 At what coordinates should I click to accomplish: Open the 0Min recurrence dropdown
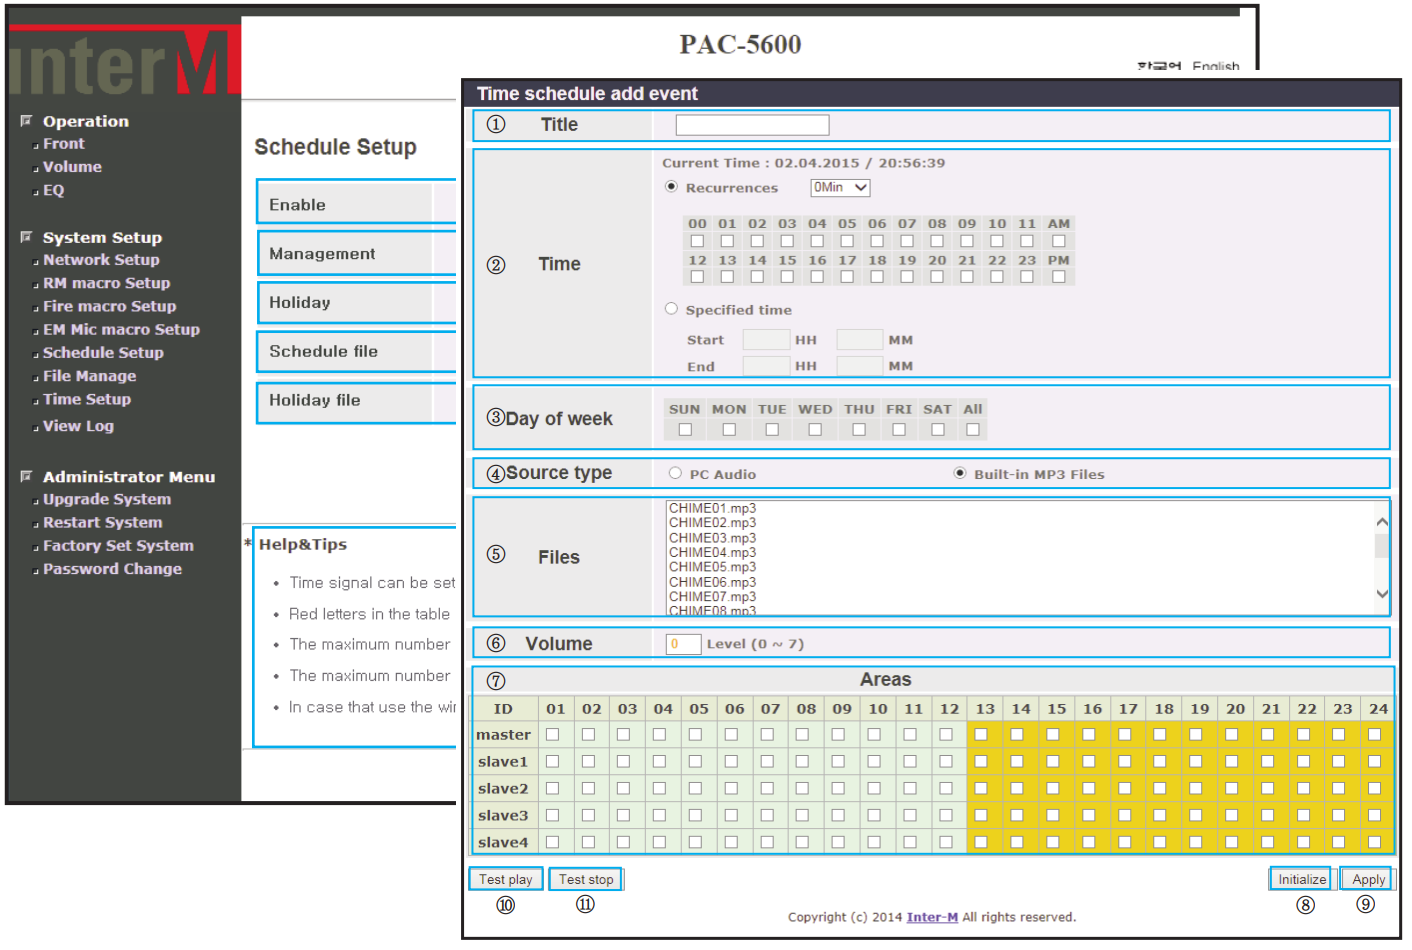tap(840, 188)
